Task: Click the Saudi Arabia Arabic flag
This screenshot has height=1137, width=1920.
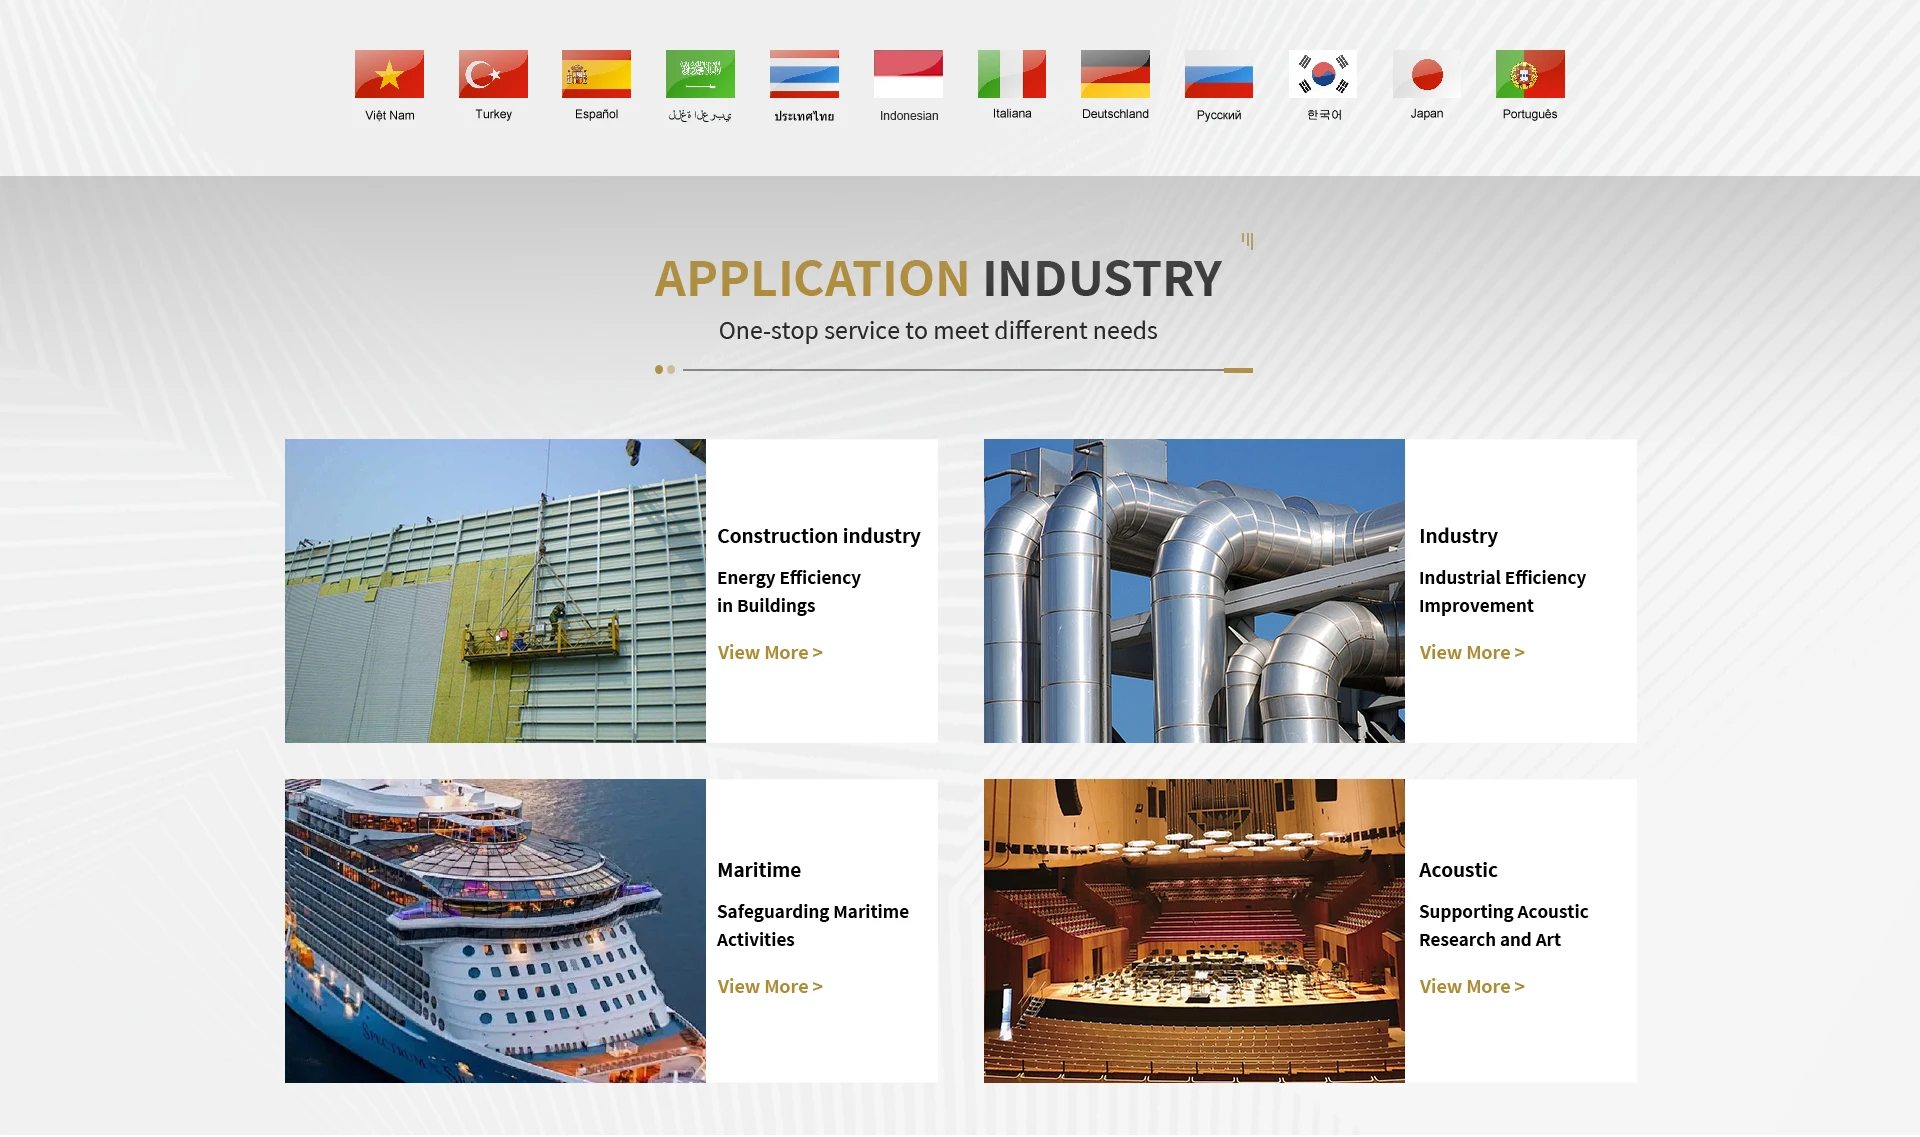Action: (x=700, y=74)
